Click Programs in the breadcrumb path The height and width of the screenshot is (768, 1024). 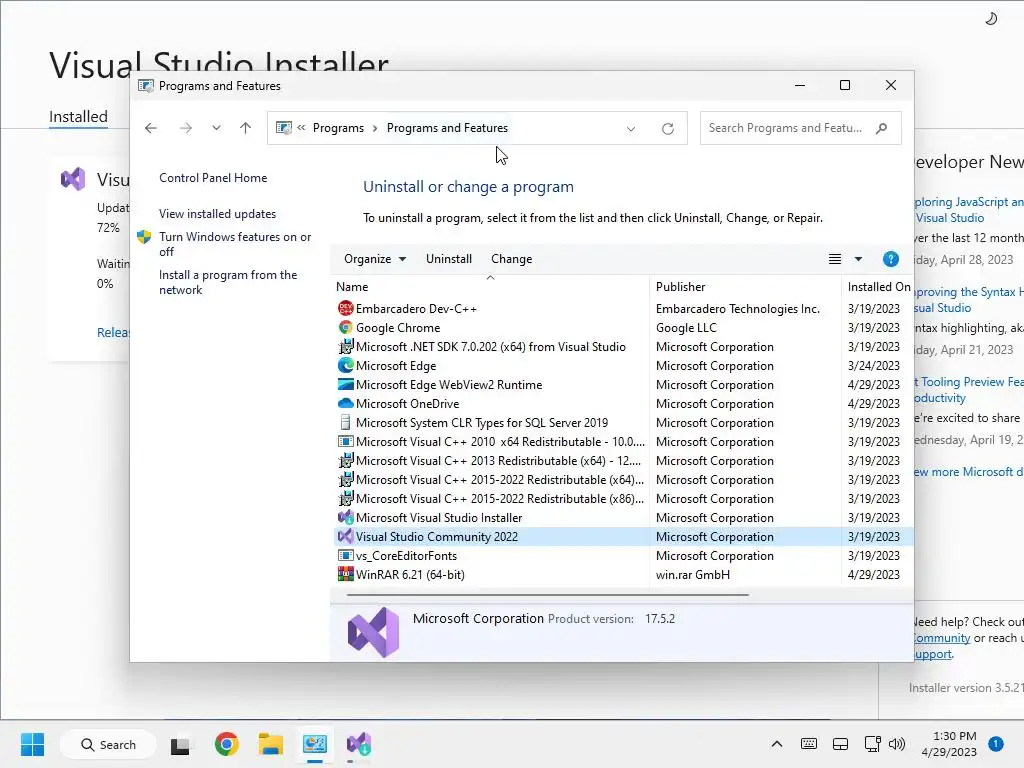(x=338, y=128)
